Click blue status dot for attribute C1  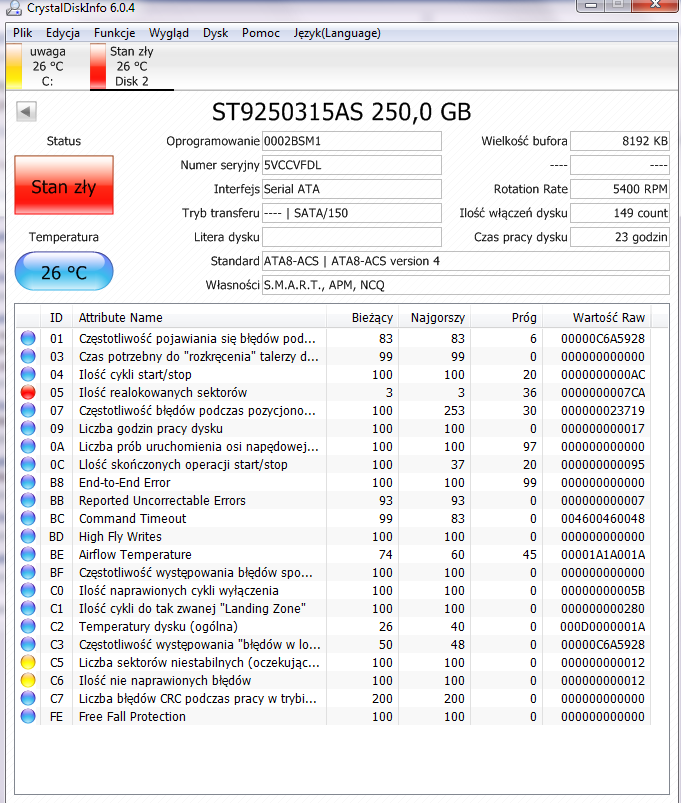(28, 608)
